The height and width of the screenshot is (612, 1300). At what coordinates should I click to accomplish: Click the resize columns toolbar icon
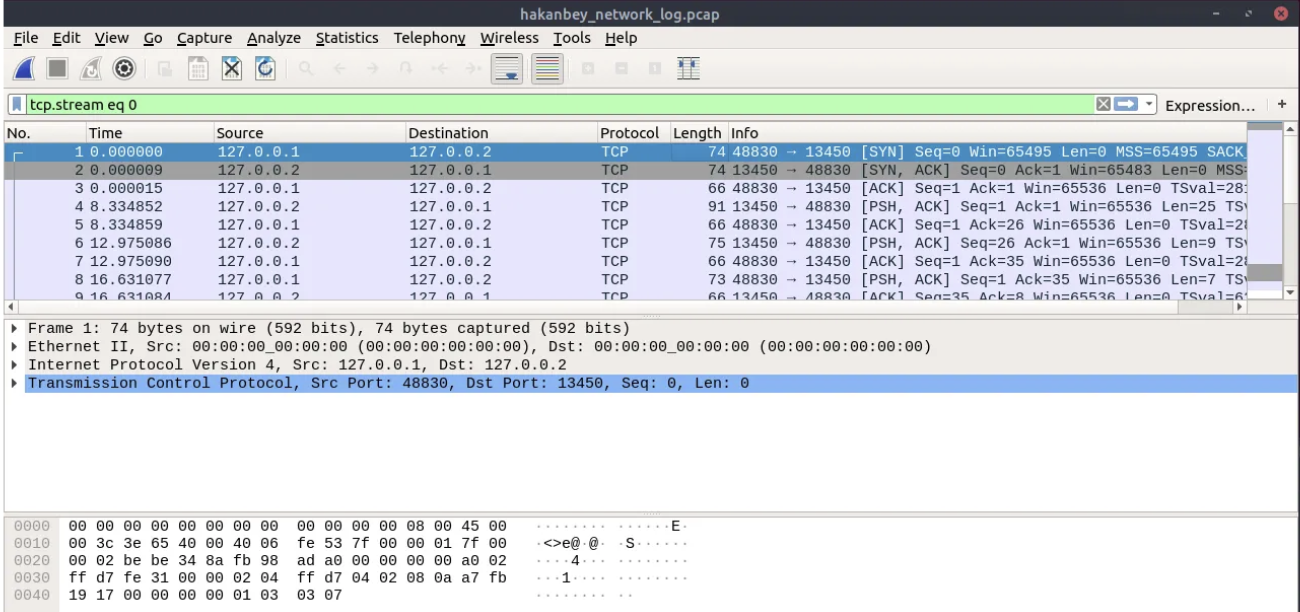[x=688, y=70]
